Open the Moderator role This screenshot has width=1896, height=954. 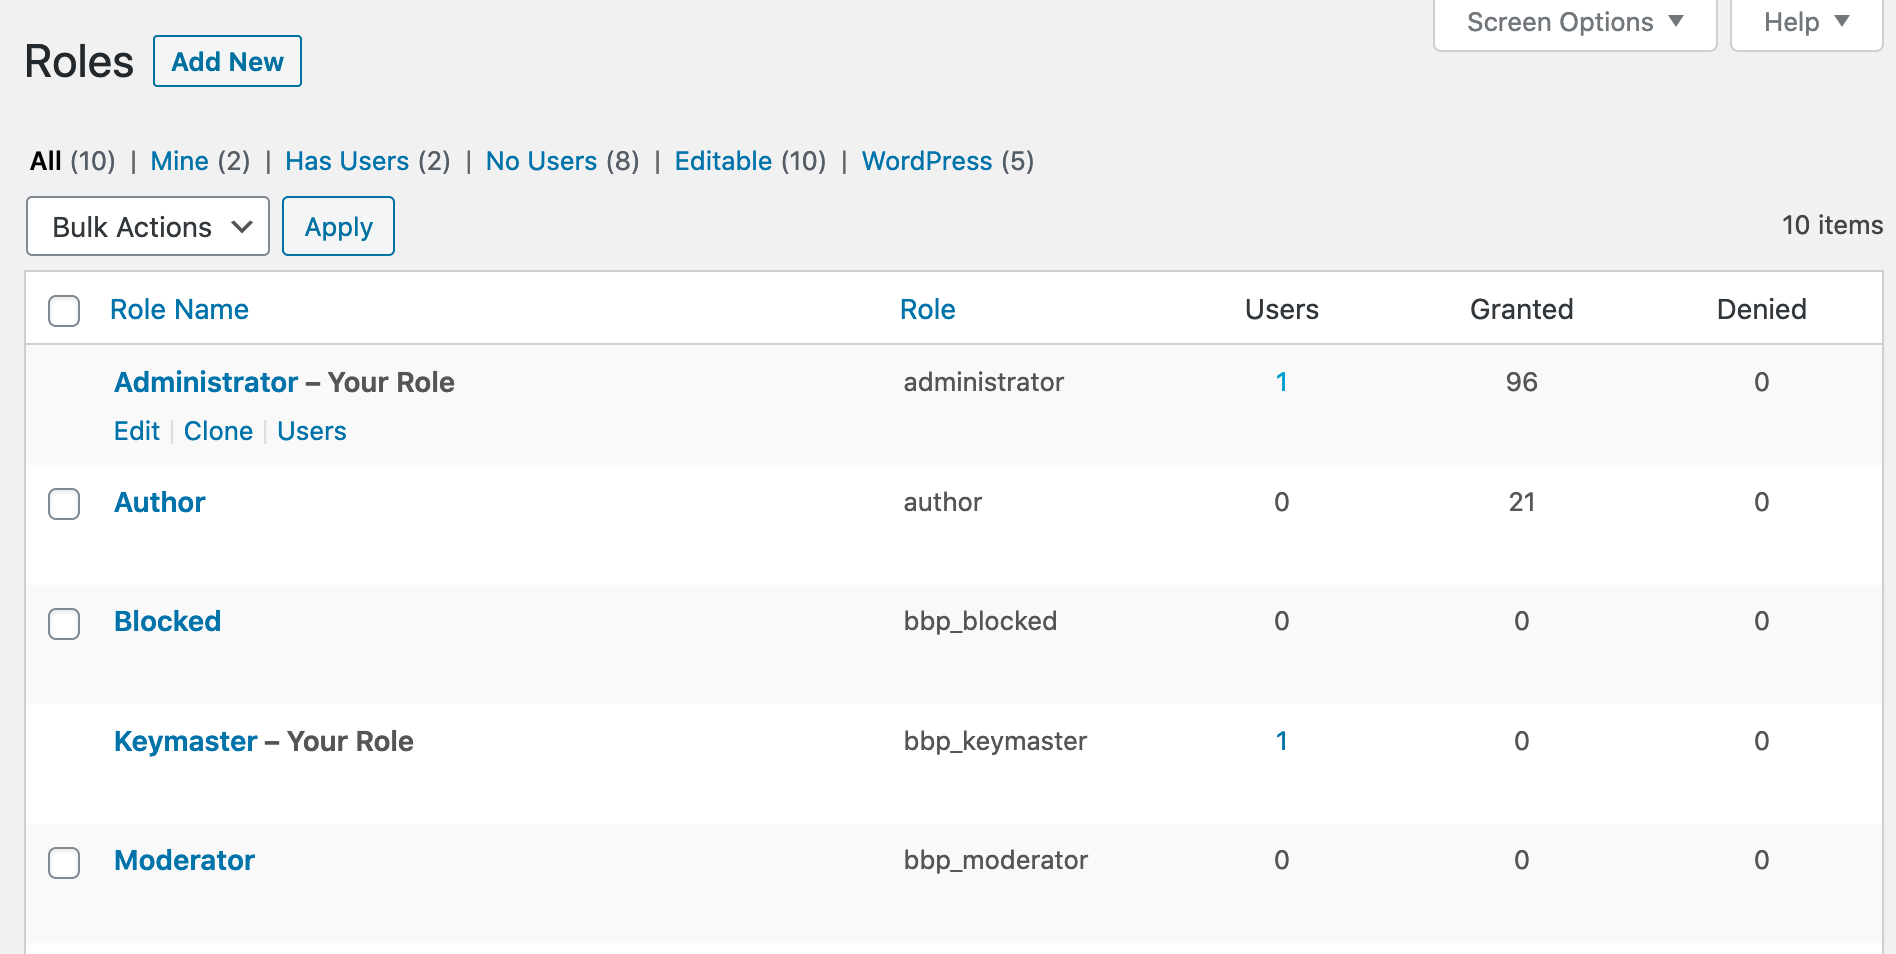(185, 860)
